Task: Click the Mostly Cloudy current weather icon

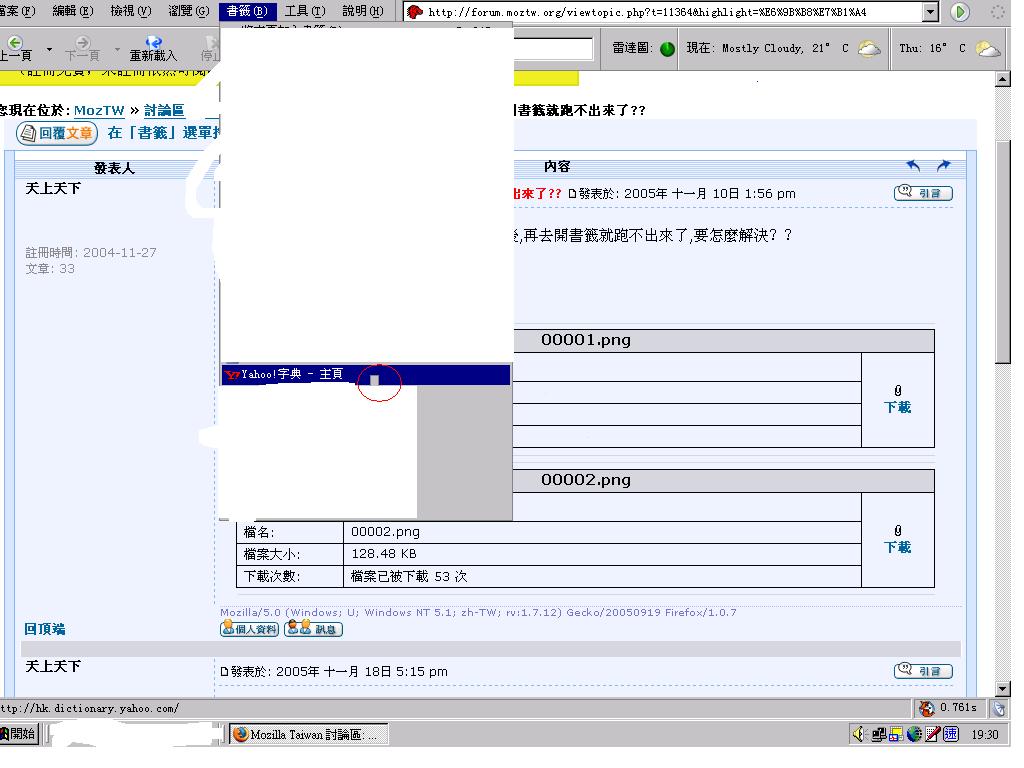Action: coord(869,48)
